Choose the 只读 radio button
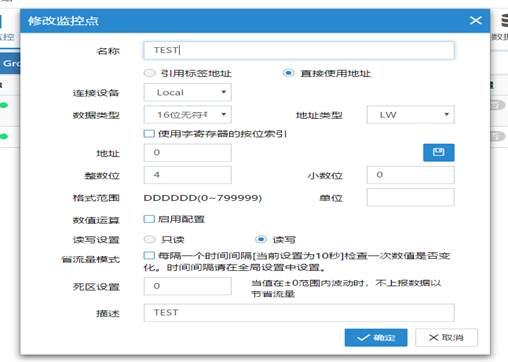The width and height of the screenshot is (508, 362). (149, 239)
